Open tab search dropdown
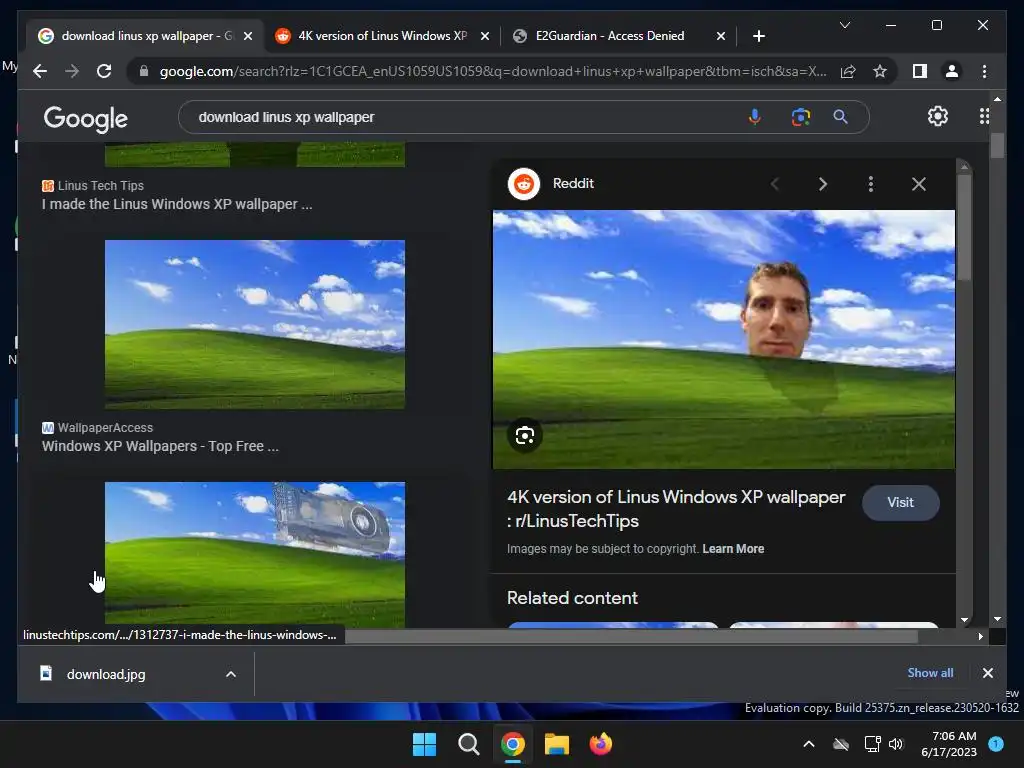Screen dimensions: 1024x768 point(844,25)
